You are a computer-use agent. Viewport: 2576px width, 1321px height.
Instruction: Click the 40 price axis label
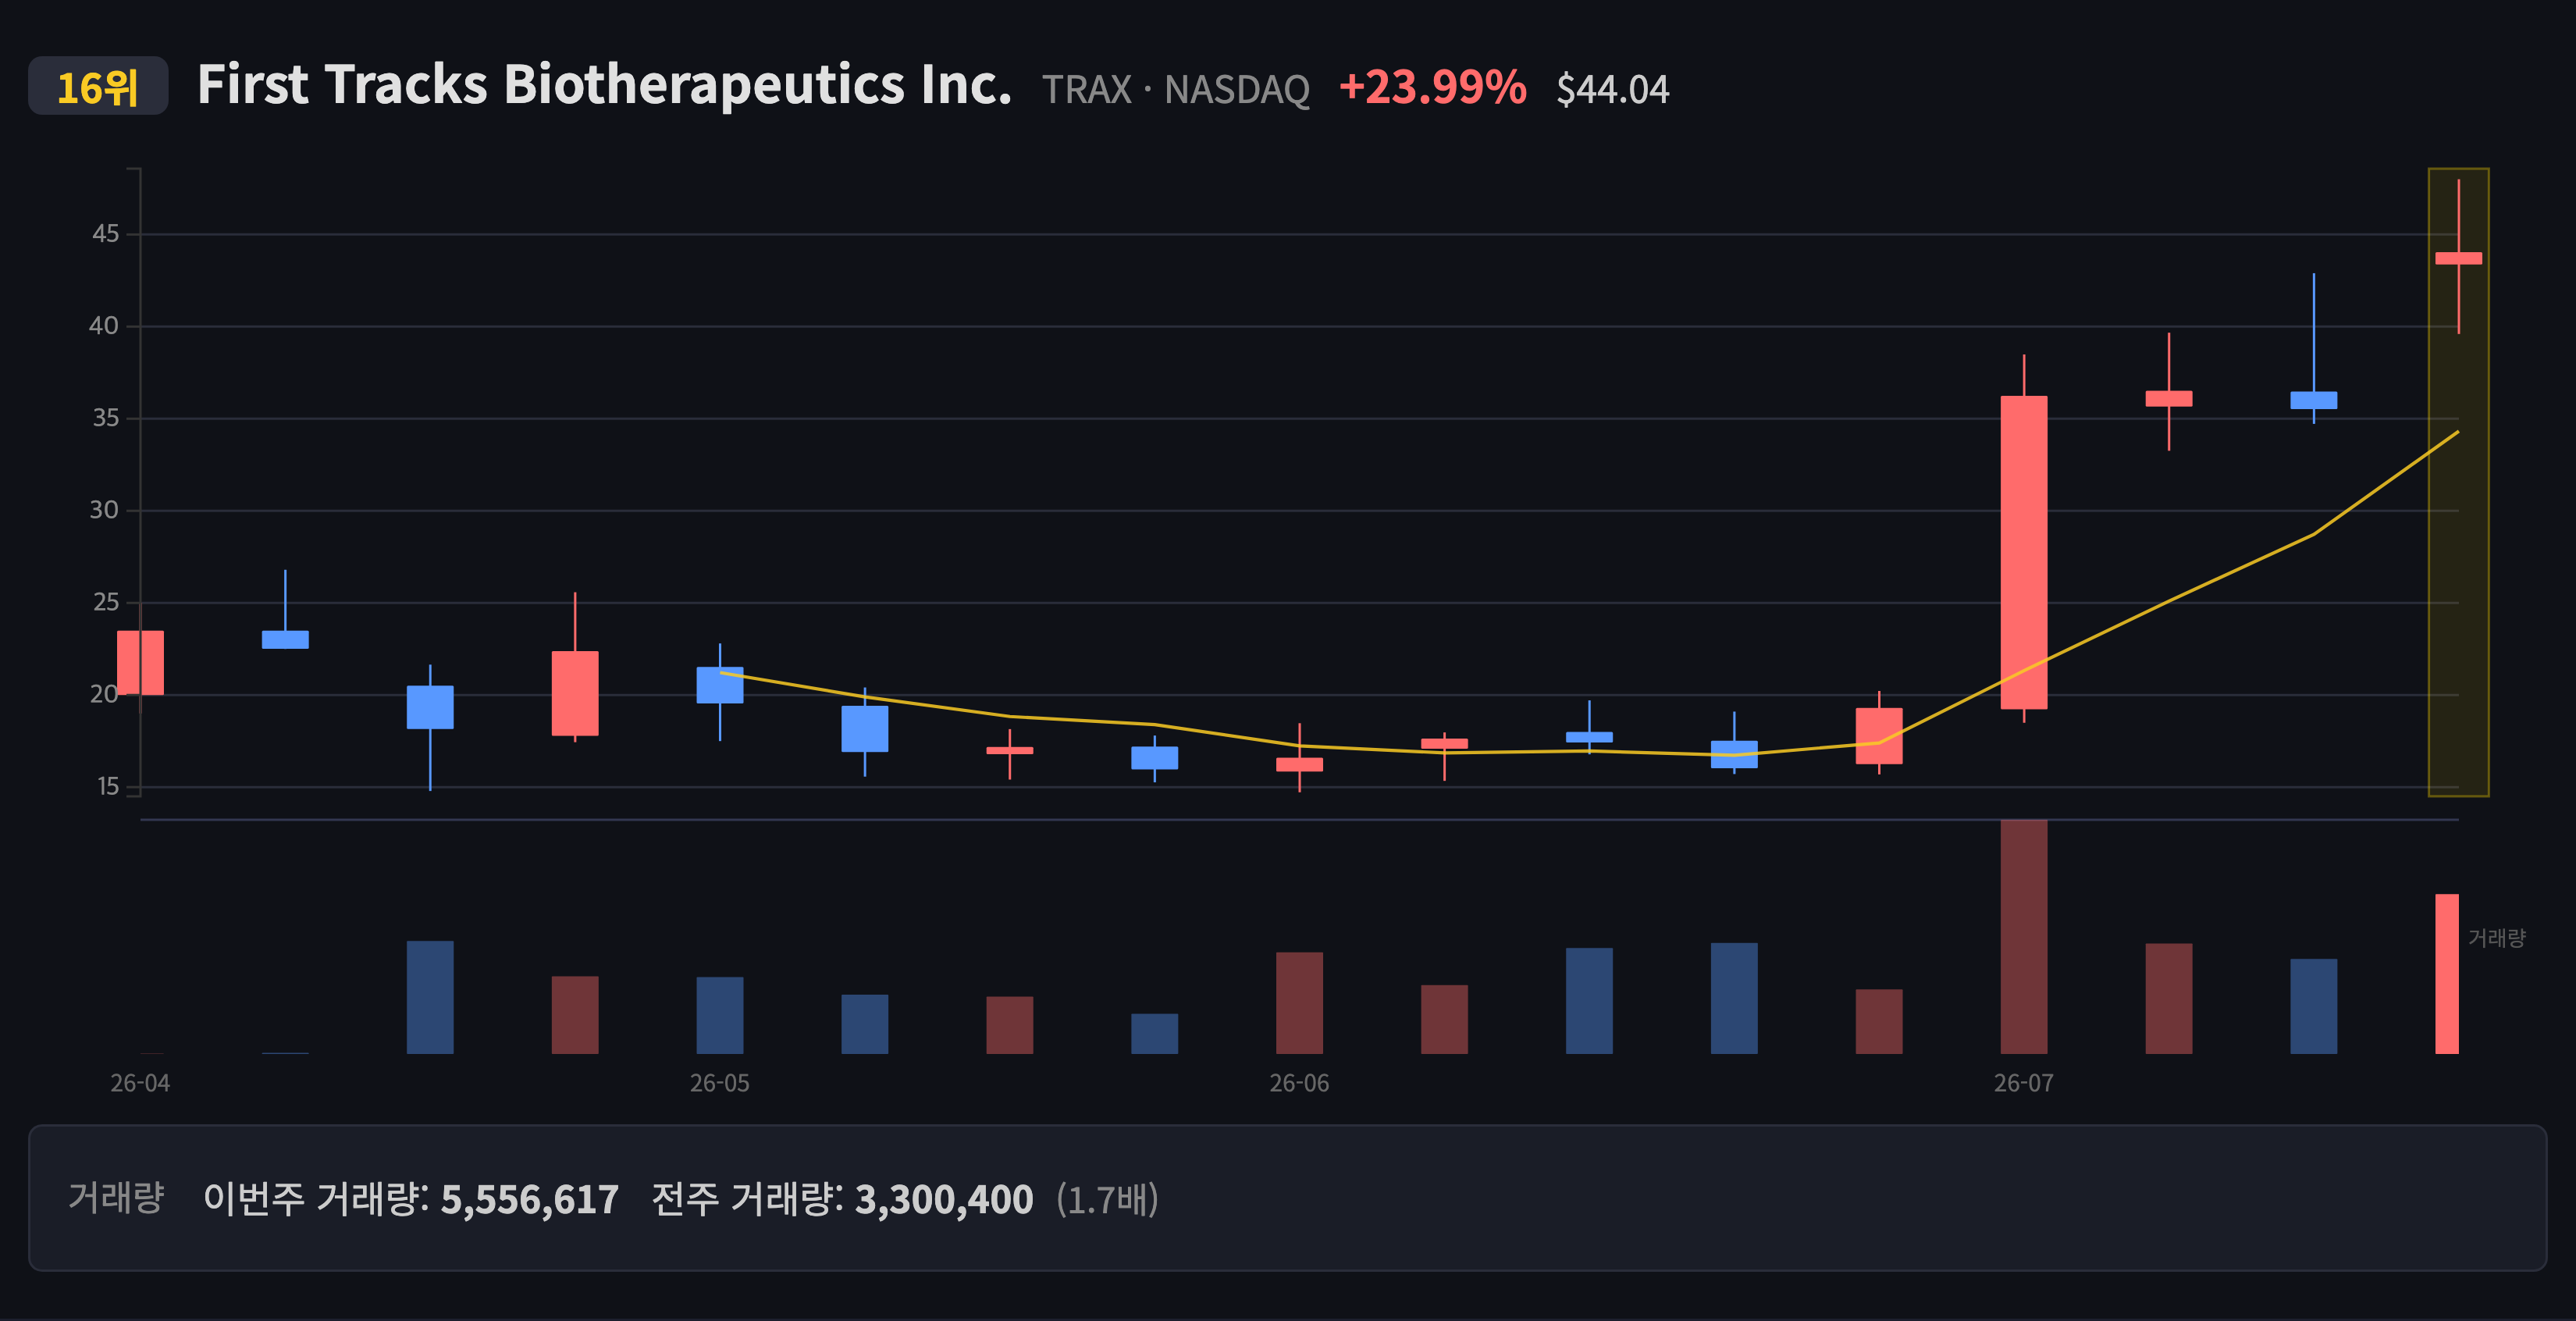click(104, 326)
